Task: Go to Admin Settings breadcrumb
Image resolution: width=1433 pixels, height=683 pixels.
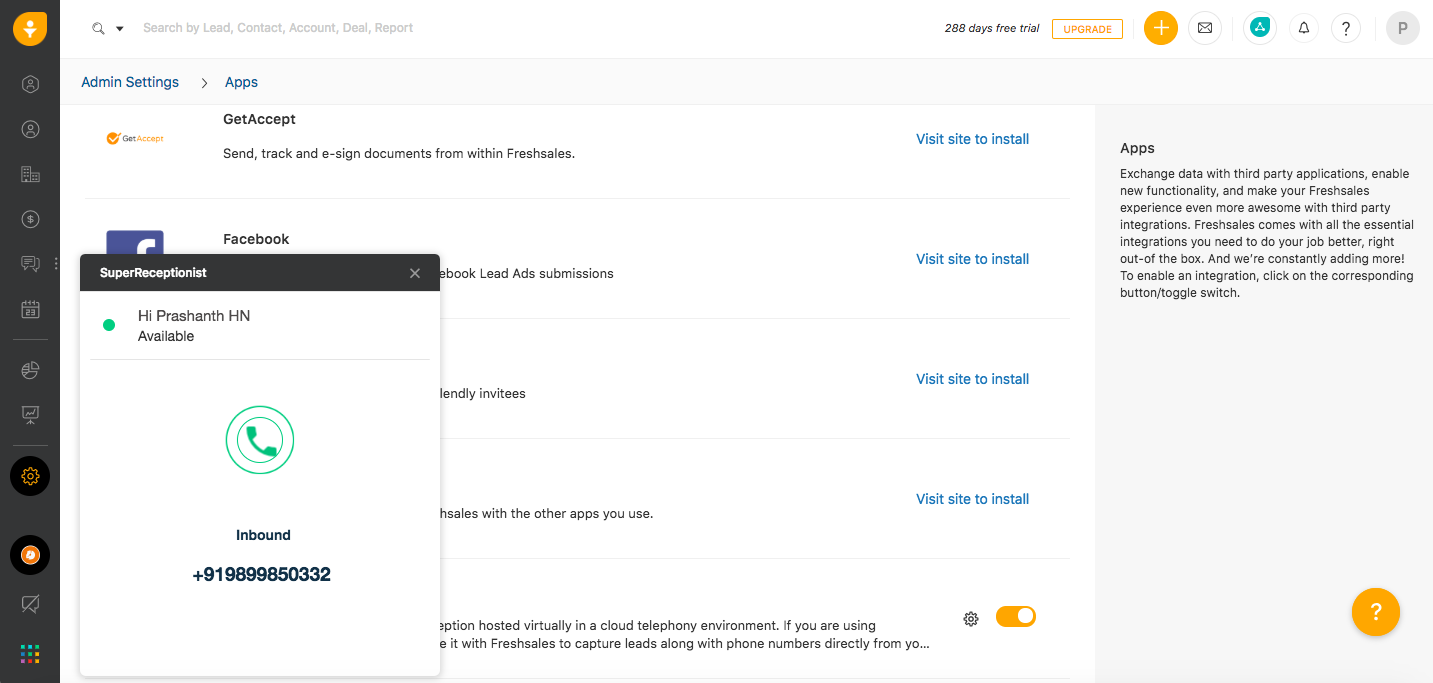Action: pos(130,82)
